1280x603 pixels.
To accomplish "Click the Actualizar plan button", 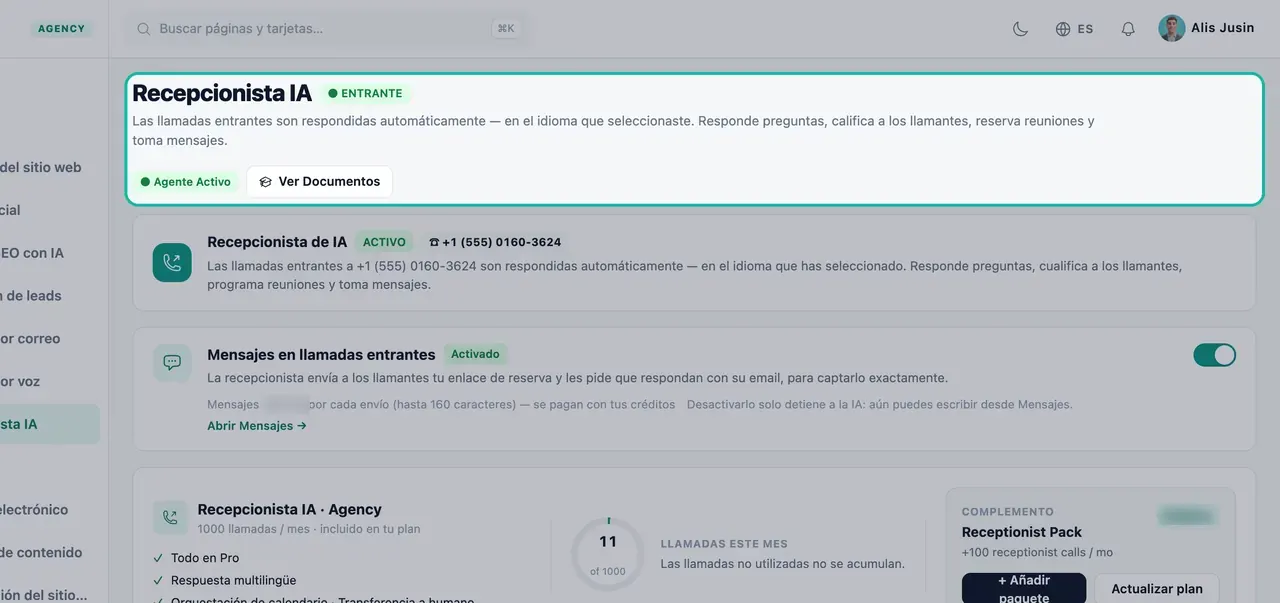I will pos(1157,588).
